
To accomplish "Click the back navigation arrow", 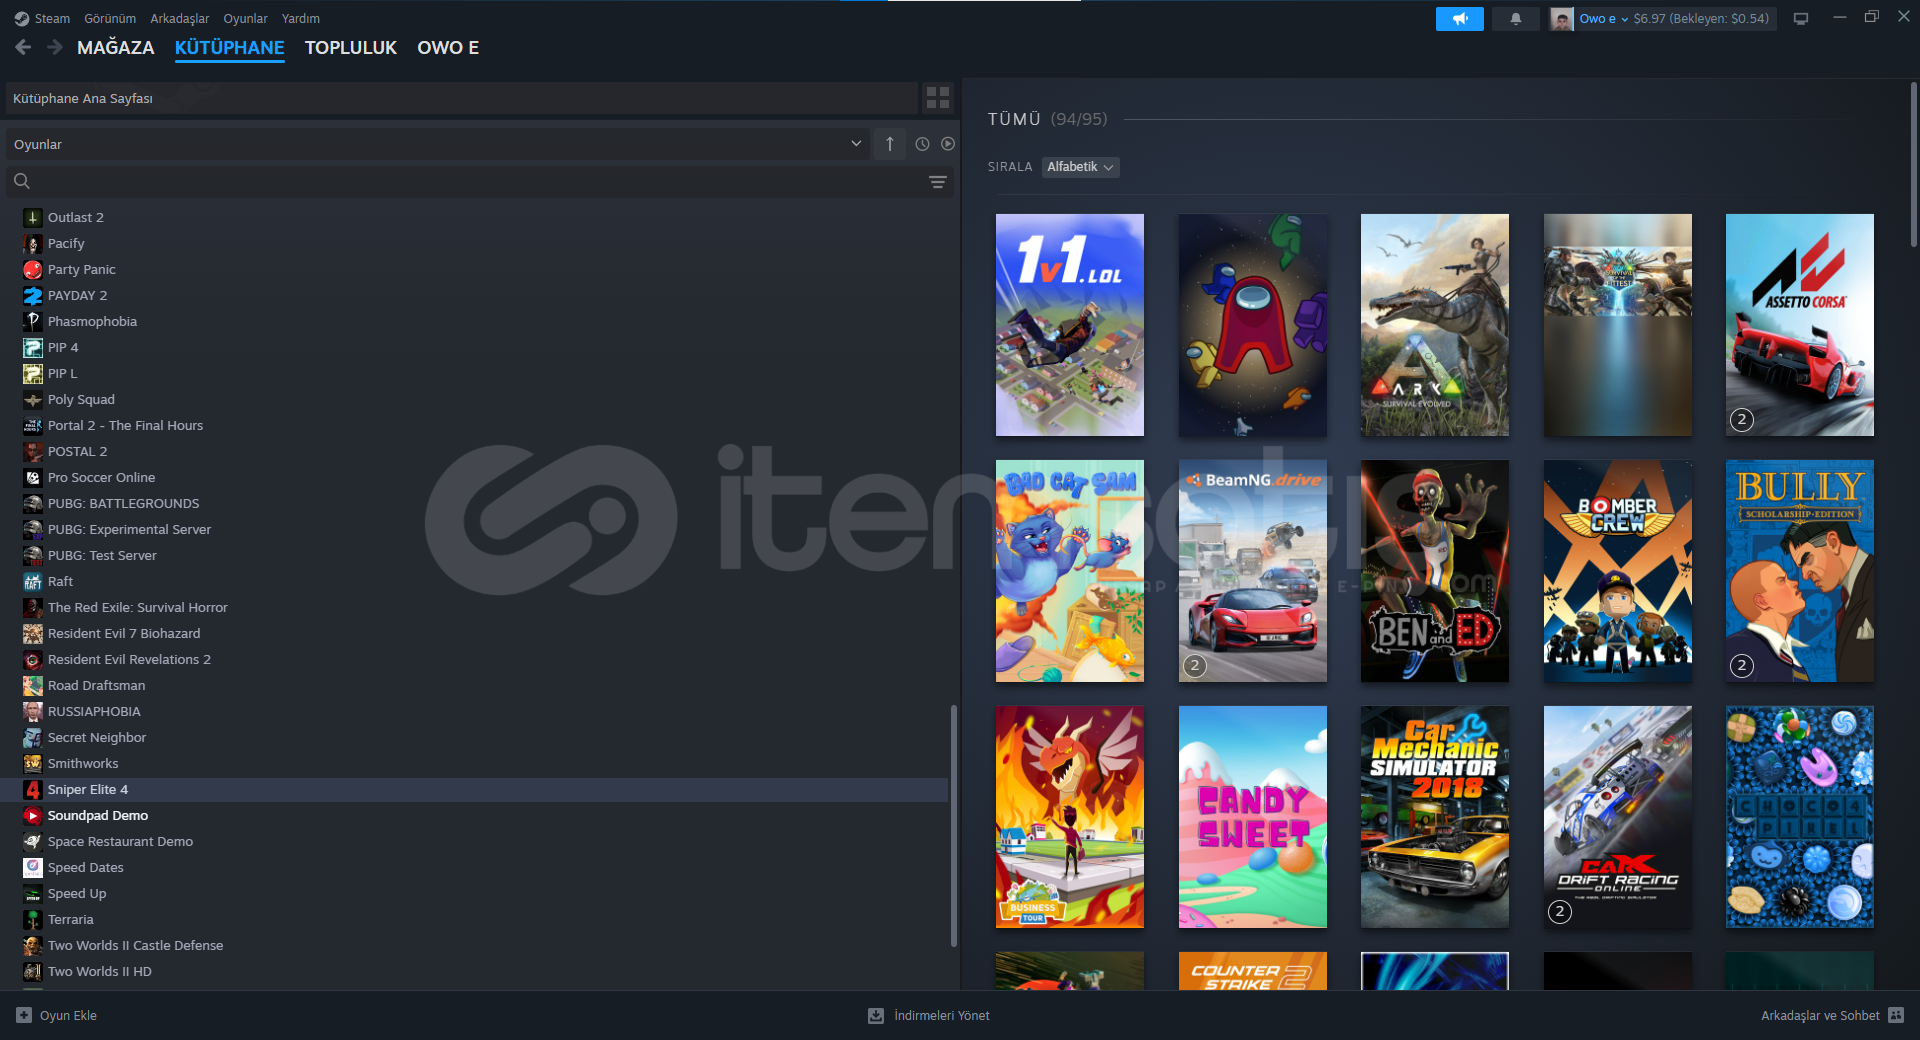I will pos(24,47).
